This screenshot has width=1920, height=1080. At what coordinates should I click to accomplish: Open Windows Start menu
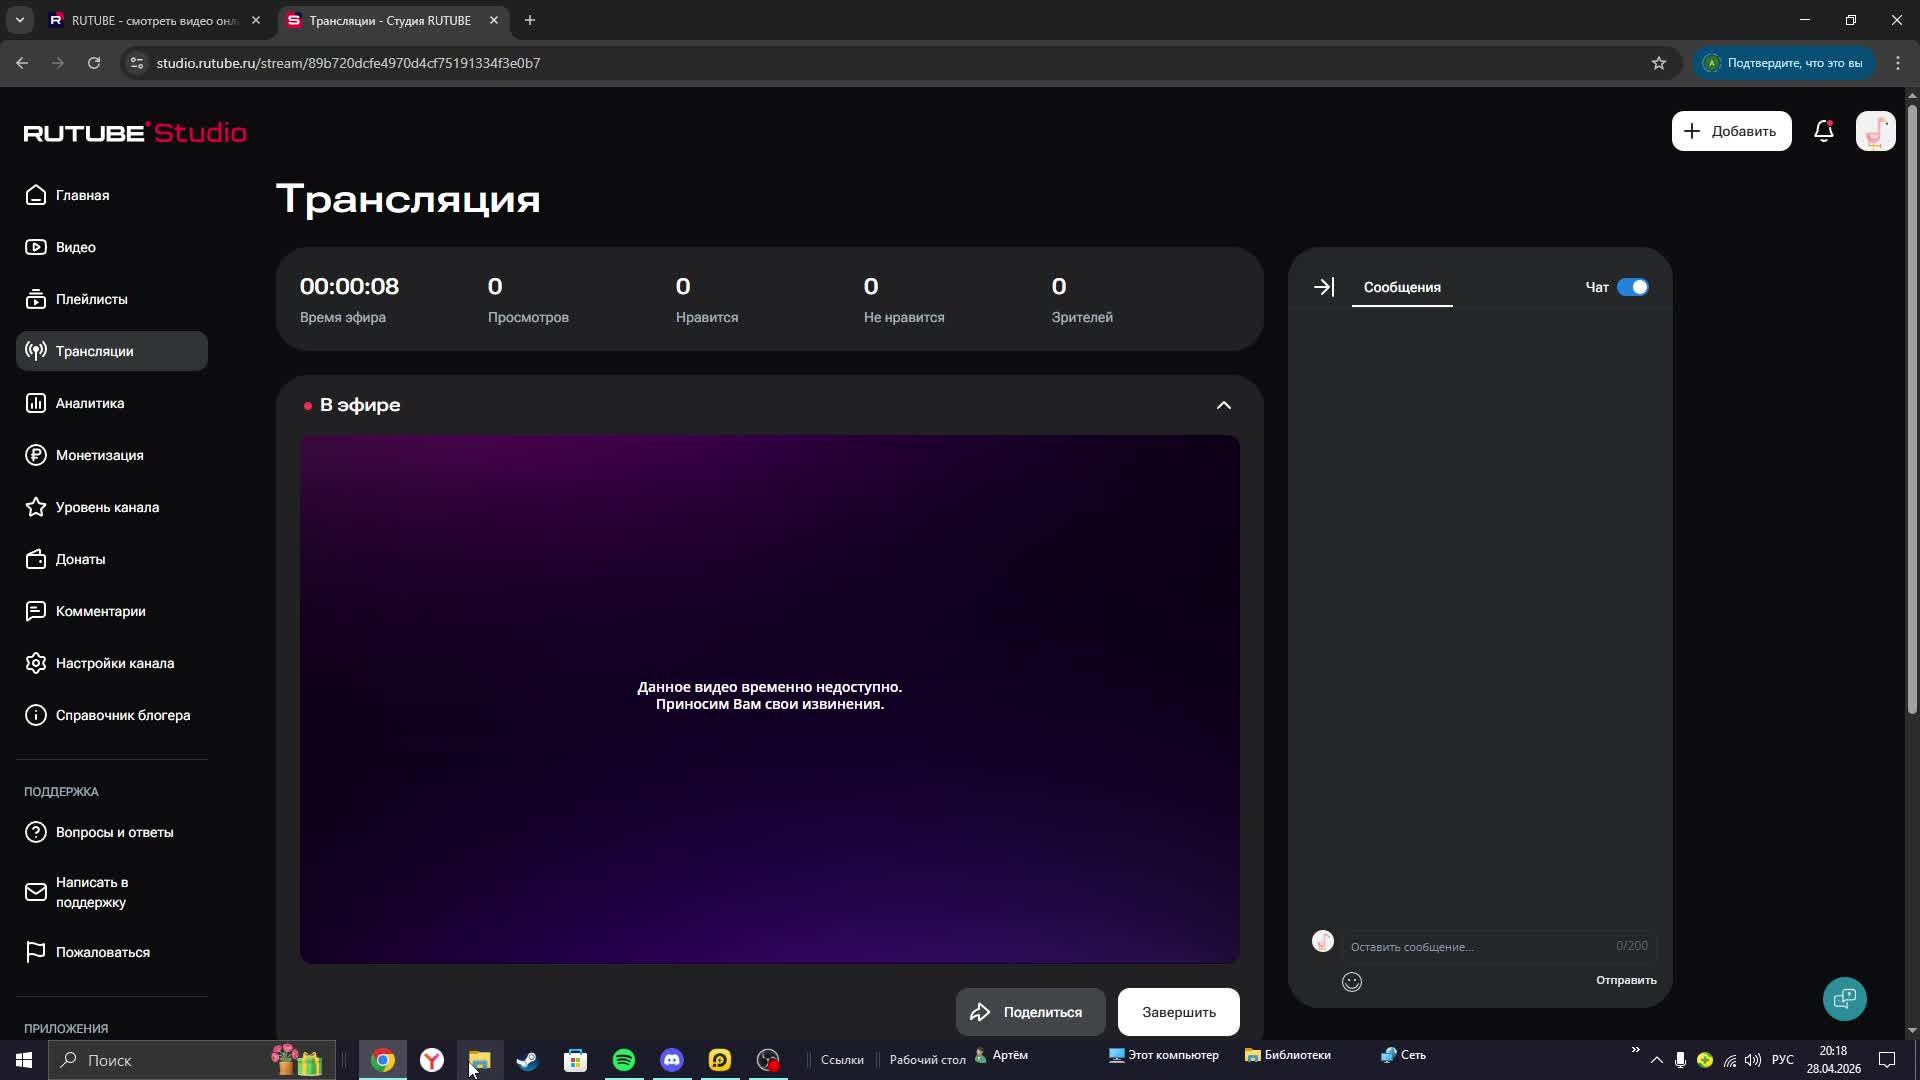[x=24, y=1060]
